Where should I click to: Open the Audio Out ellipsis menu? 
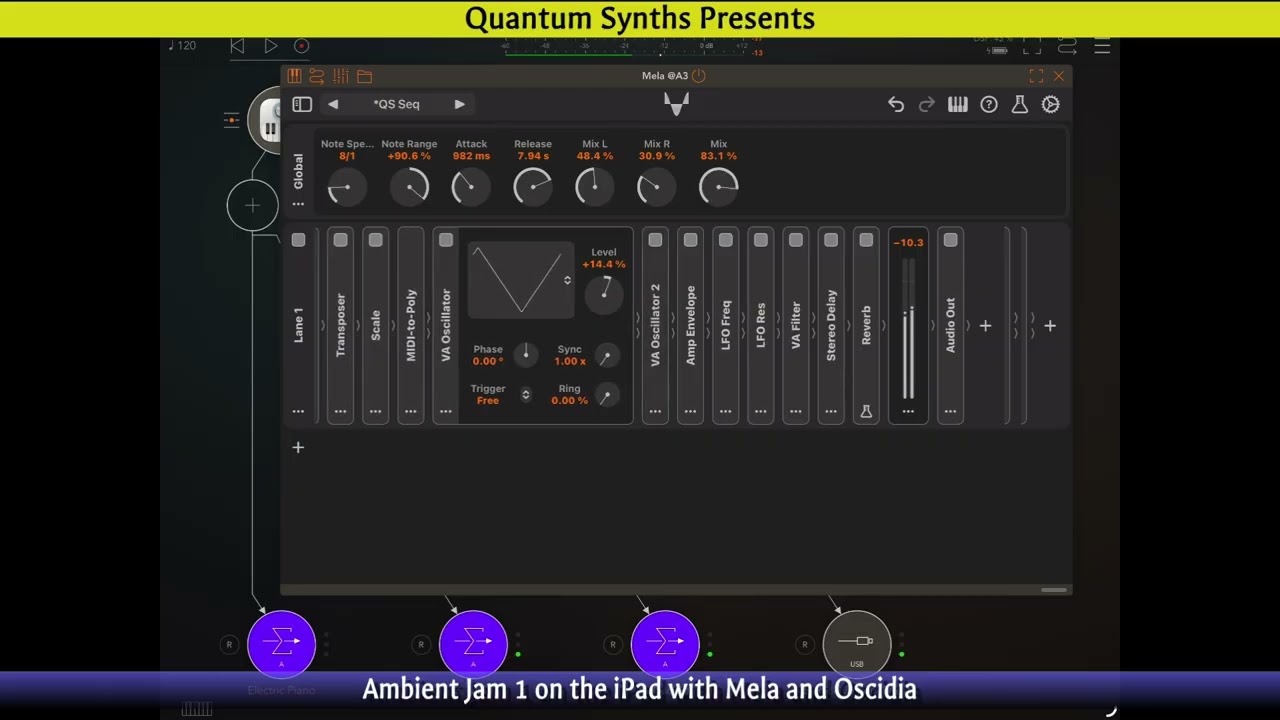950,411
